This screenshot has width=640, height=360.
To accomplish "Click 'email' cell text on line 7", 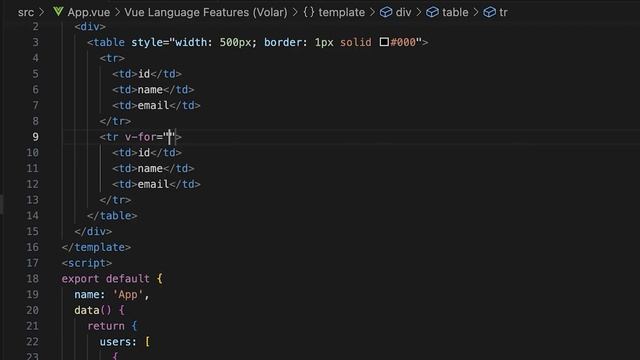I will coord(153,105).
